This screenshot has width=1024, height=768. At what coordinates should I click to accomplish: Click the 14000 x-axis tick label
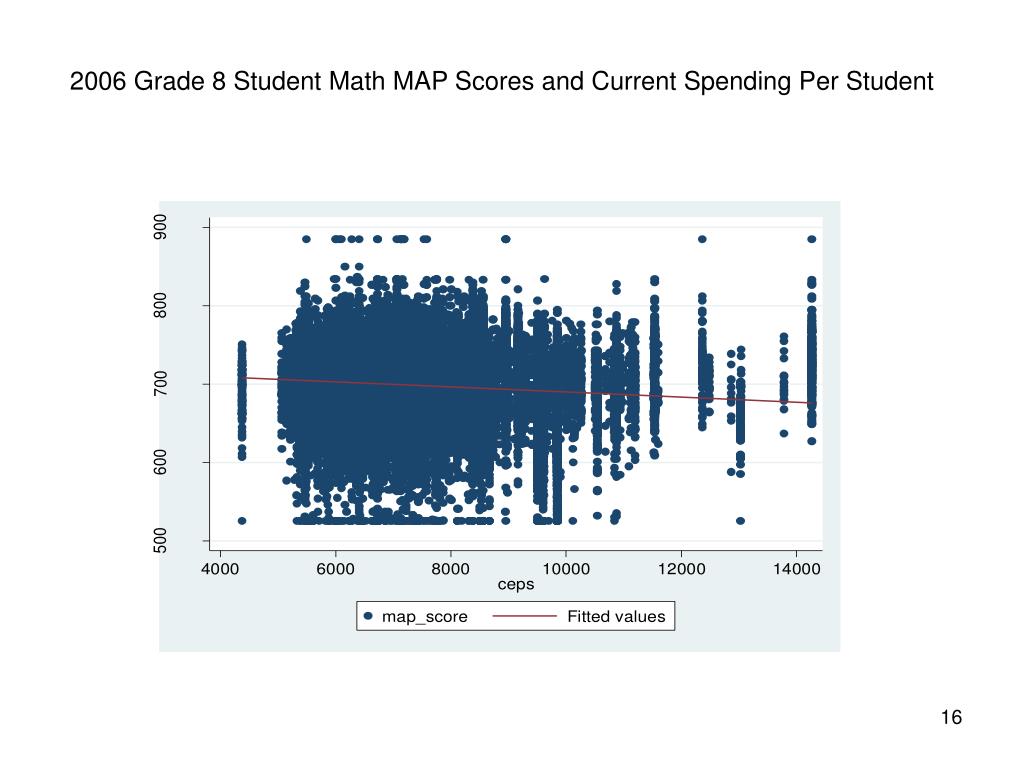point(797,569)
